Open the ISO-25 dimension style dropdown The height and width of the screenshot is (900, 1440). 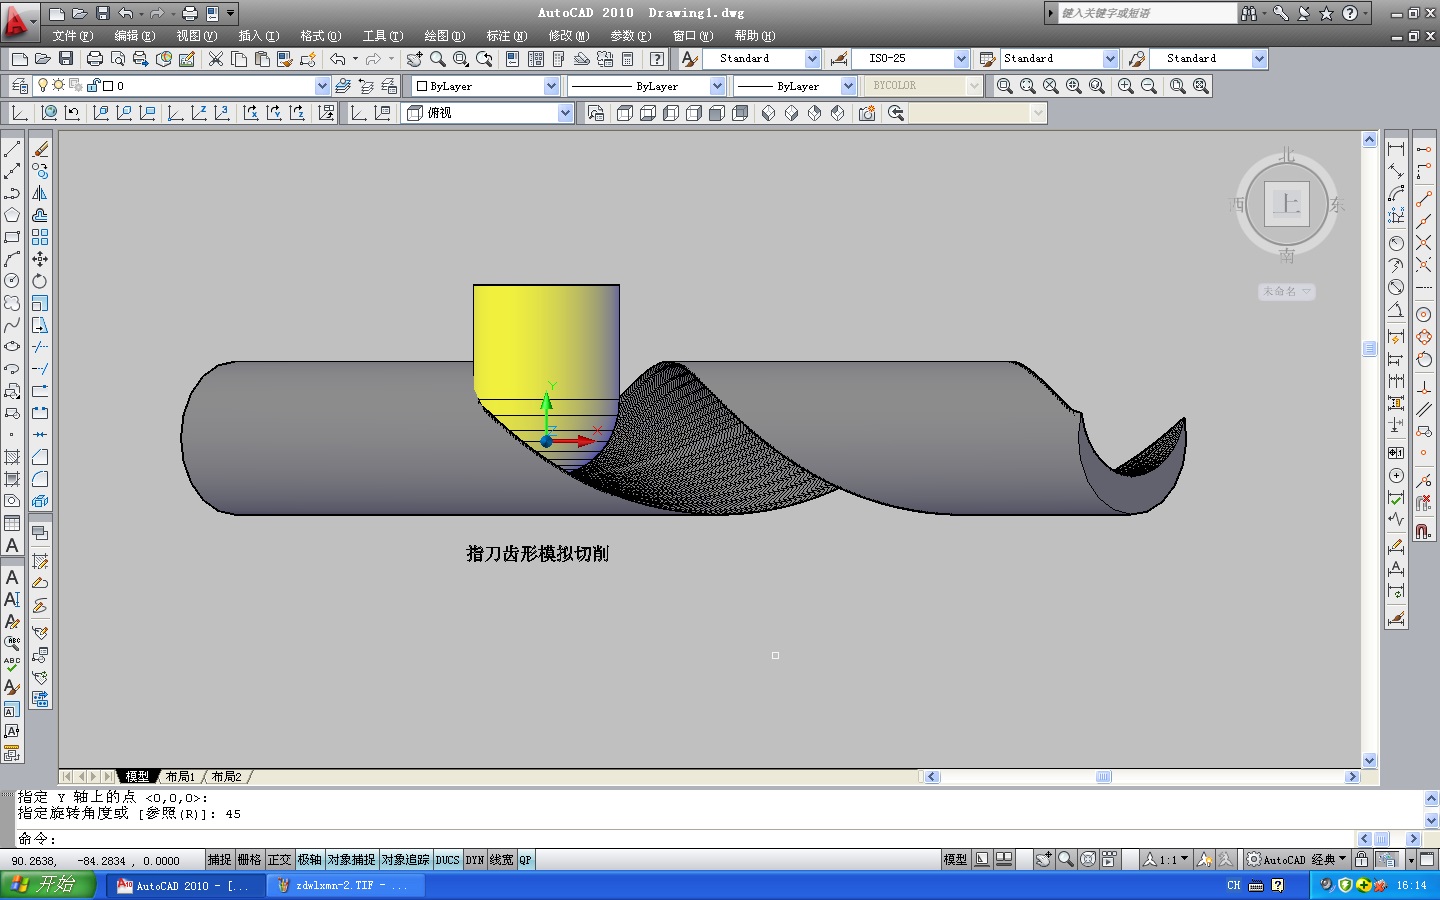point(961,59)
